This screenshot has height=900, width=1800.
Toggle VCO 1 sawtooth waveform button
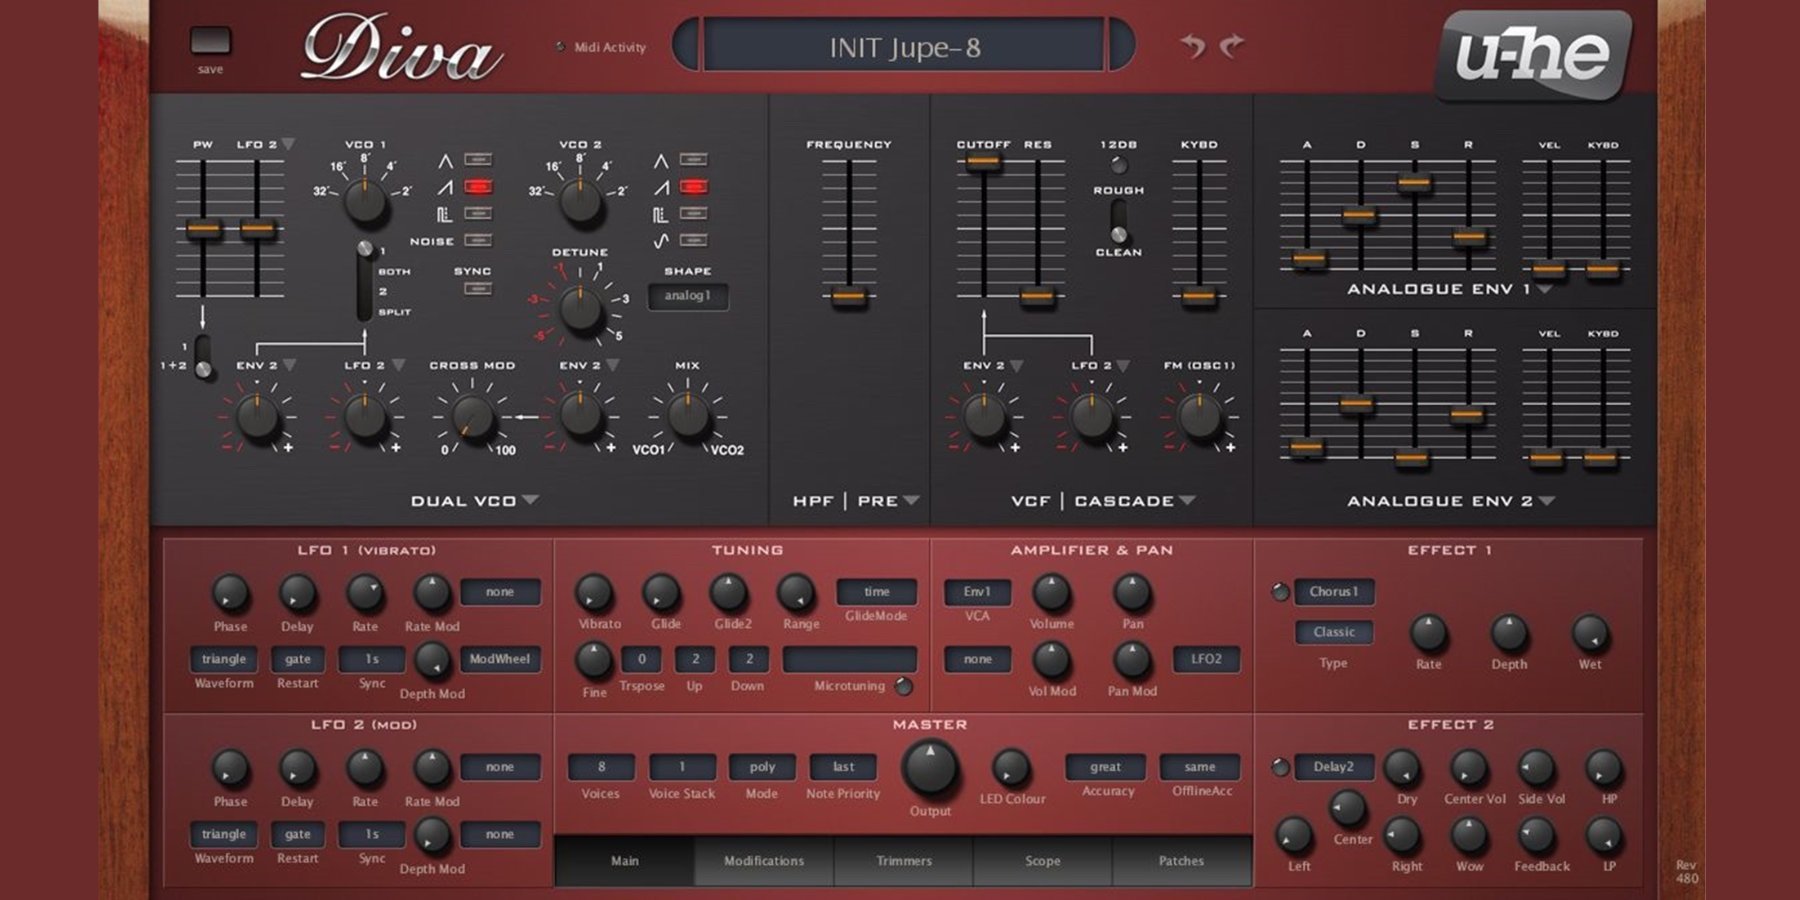(478, 187)
